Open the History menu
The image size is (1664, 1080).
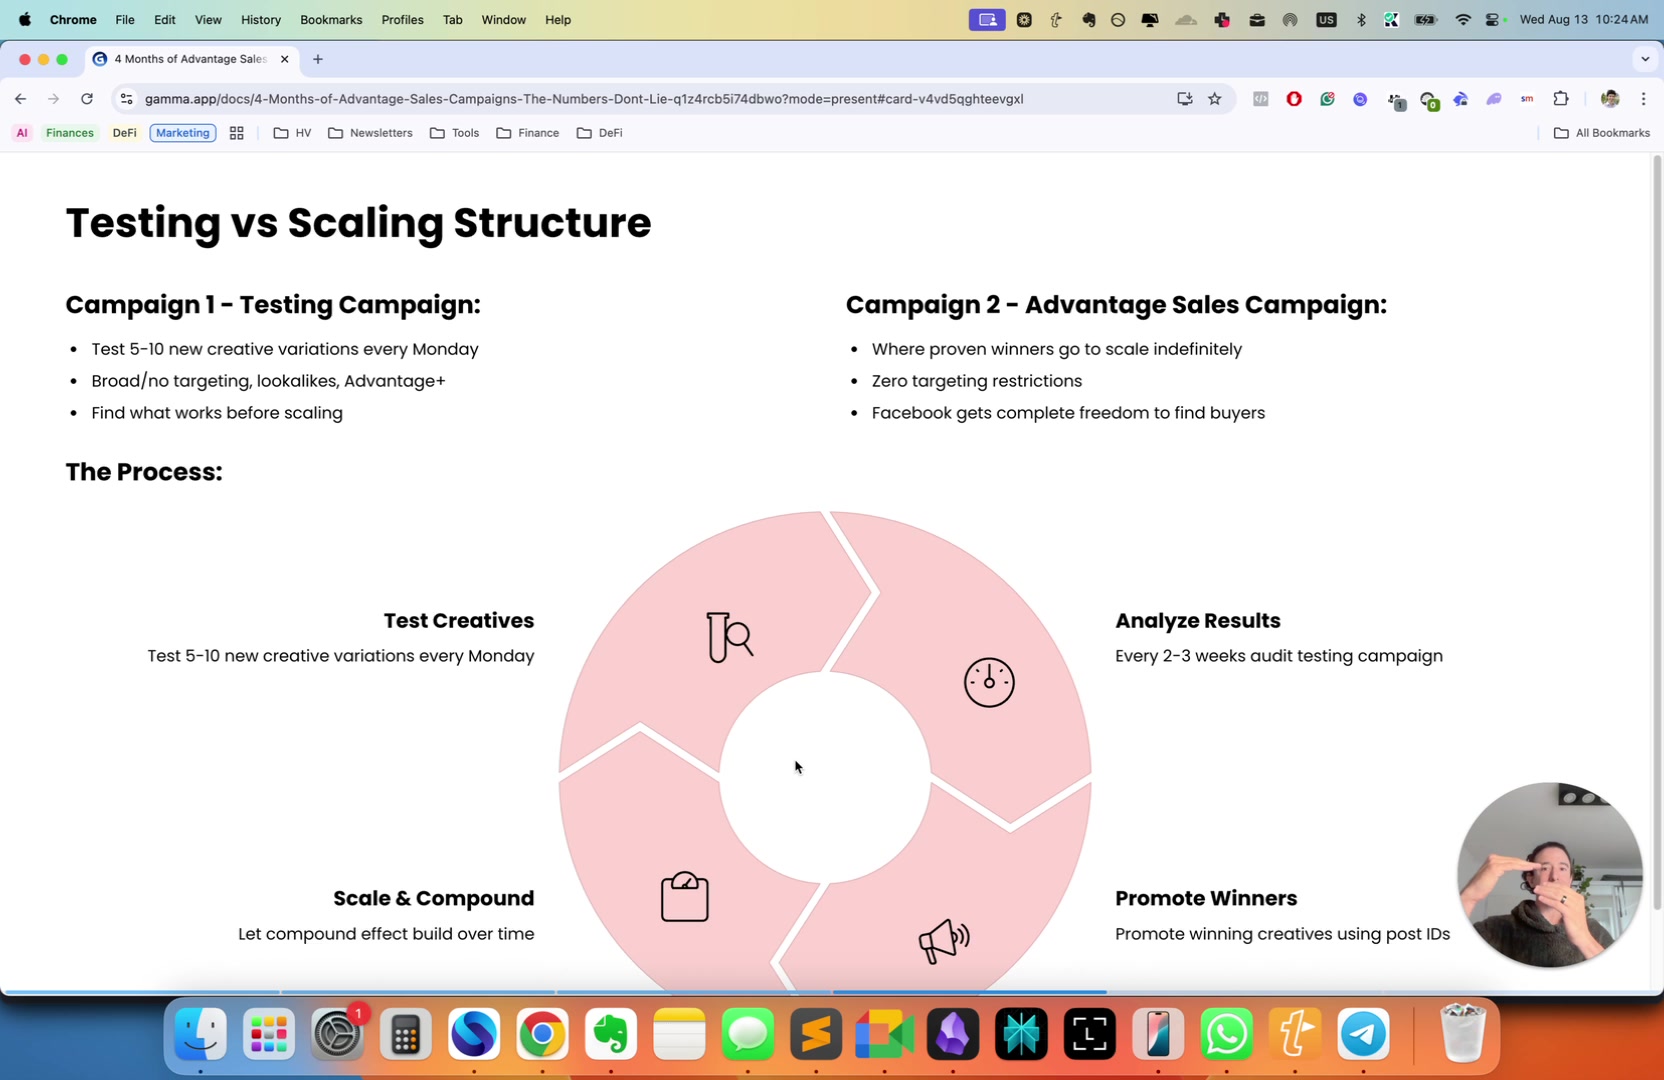(260, 20)
